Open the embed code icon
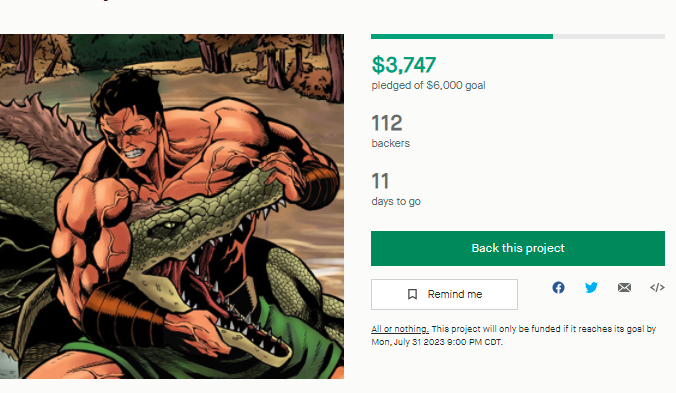This screenshot has width=676, height=393. coord(657,287)
